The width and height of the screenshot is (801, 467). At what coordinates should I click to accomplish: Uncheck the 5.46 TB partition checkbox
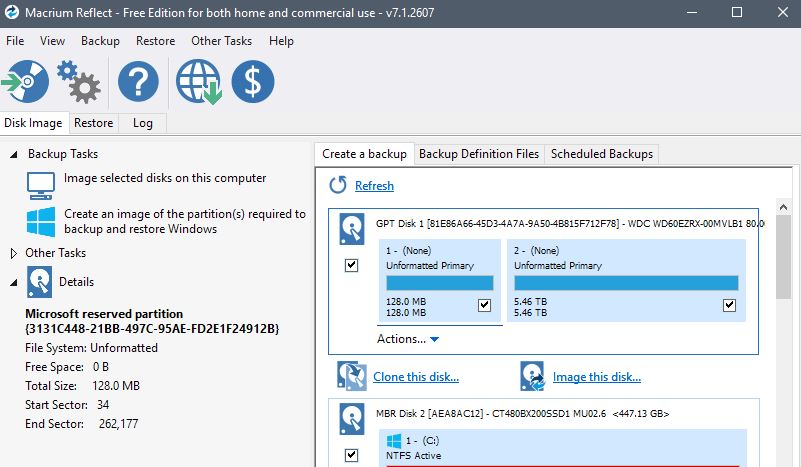coord(729,305)
